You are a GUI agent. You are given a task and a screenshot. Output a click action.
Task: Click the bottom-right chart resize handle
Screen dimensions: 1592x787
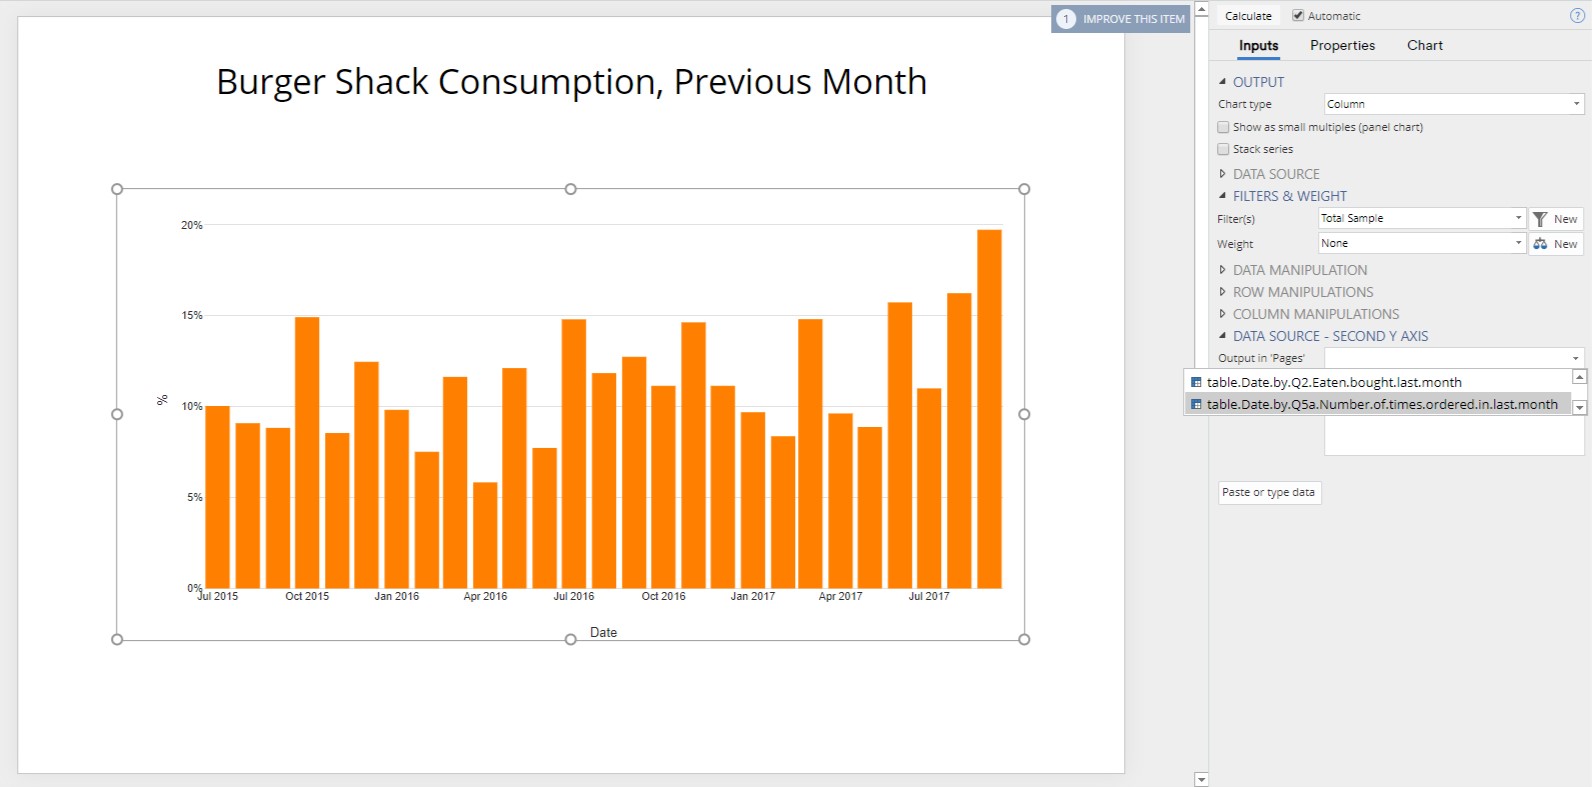pyautogui.click(x=1024, y=639)
